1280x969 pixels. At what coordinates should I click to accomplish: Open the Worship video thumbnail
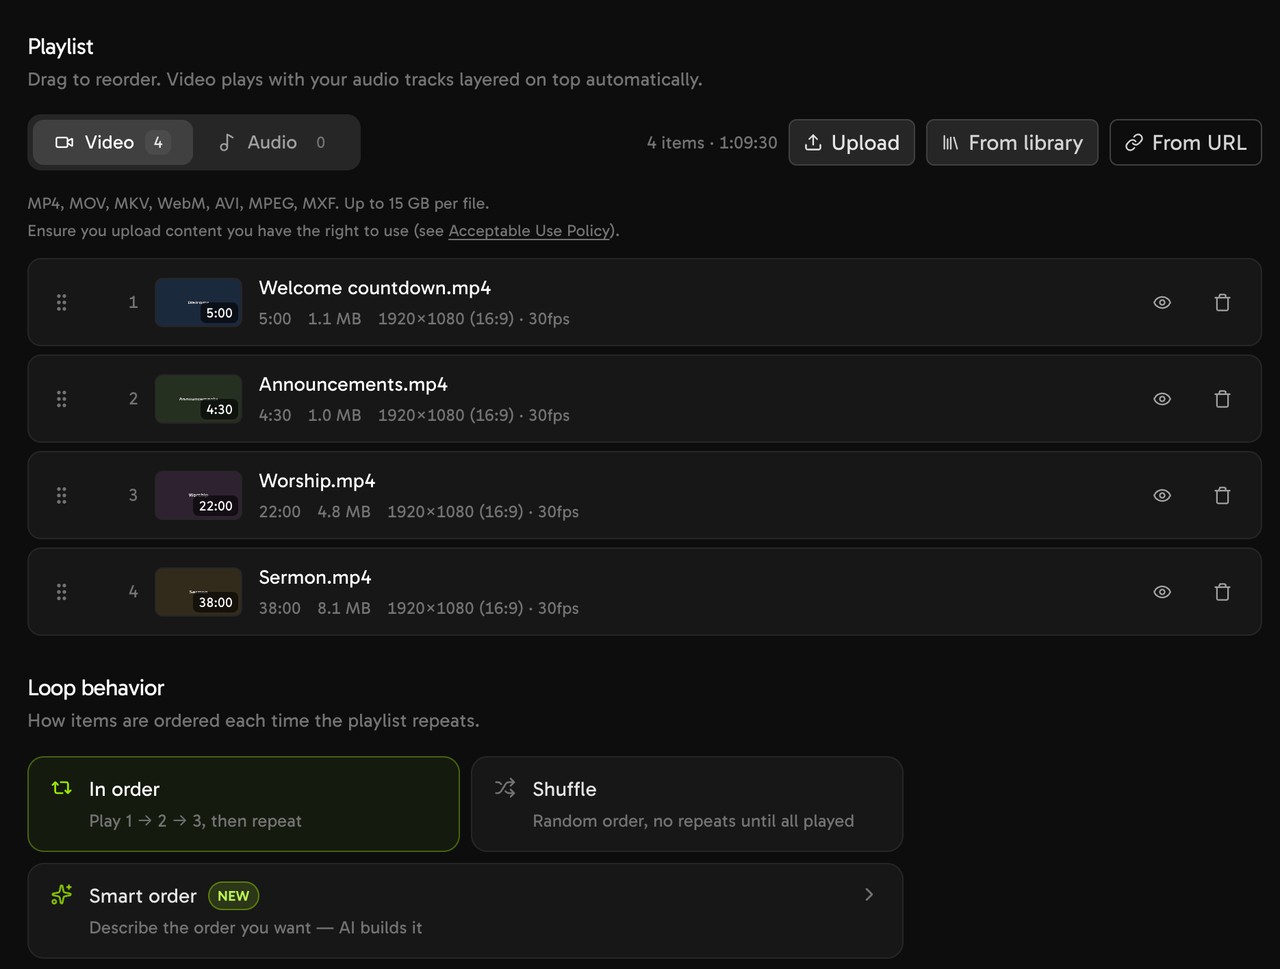click(x=198, y=495)
